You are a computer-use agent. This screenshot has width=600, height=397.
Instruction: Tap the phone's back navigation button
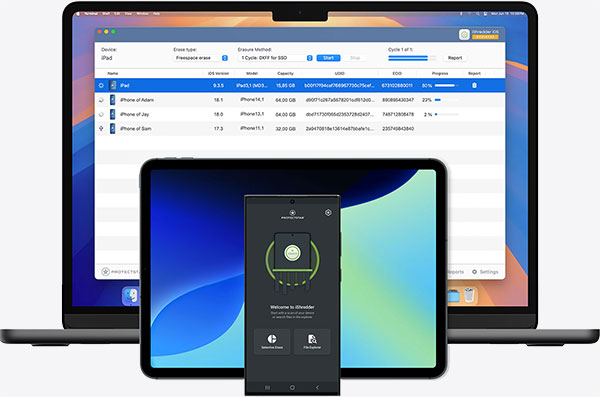point(317,387)
